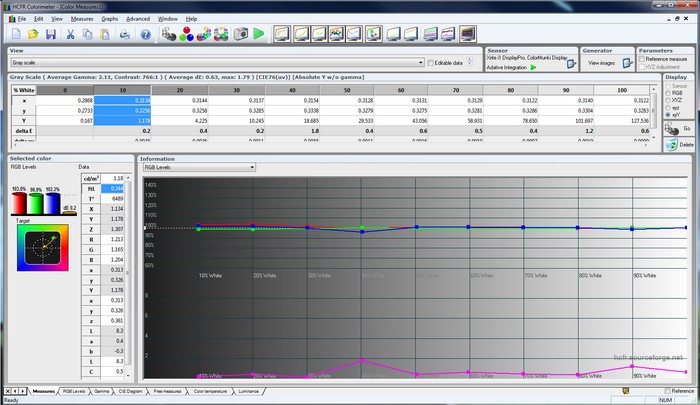The height and width of the screenshot is (405, 700).
Task: Select the 0 column header
Action: tap(65, 90)
